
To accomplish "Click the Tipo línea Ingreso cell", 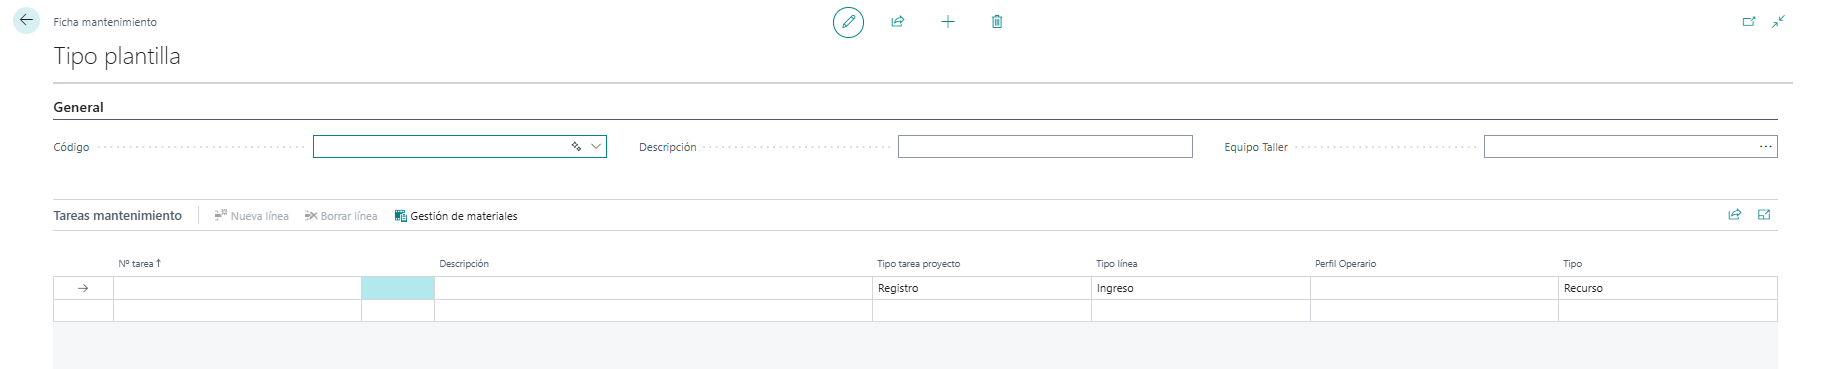I will [x=1201, y=288].
